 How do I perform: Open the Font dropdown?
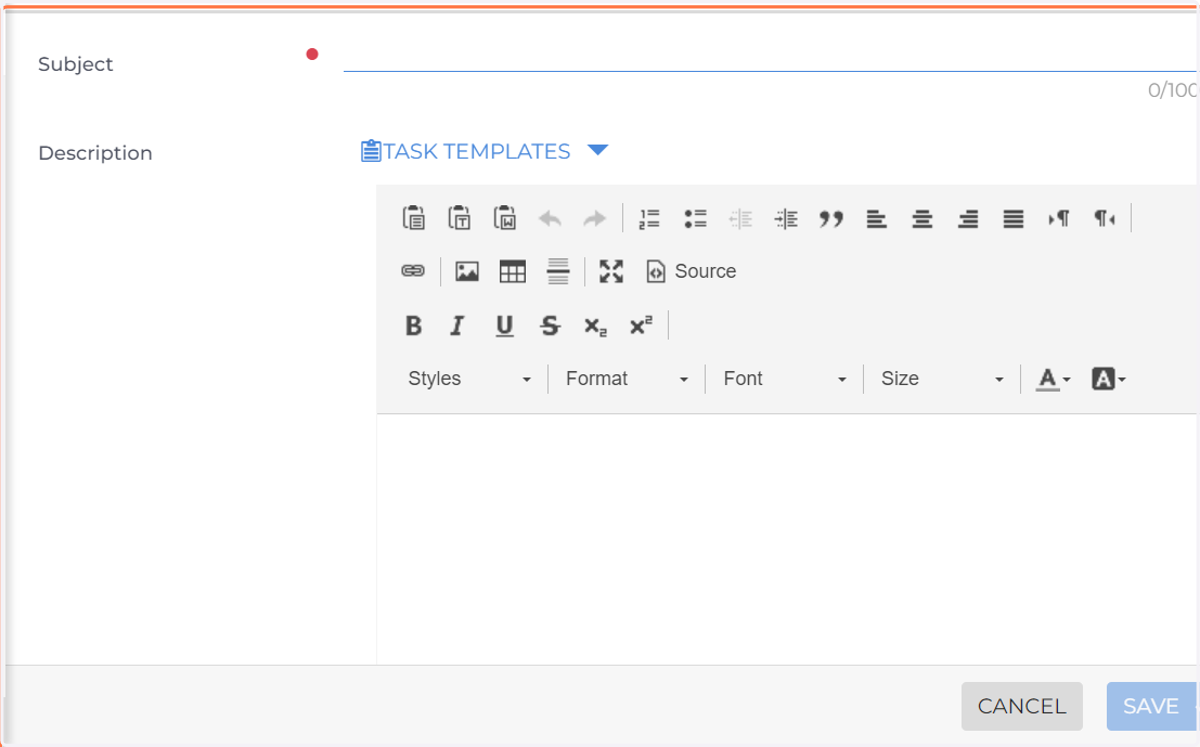[x=785, y=379]
